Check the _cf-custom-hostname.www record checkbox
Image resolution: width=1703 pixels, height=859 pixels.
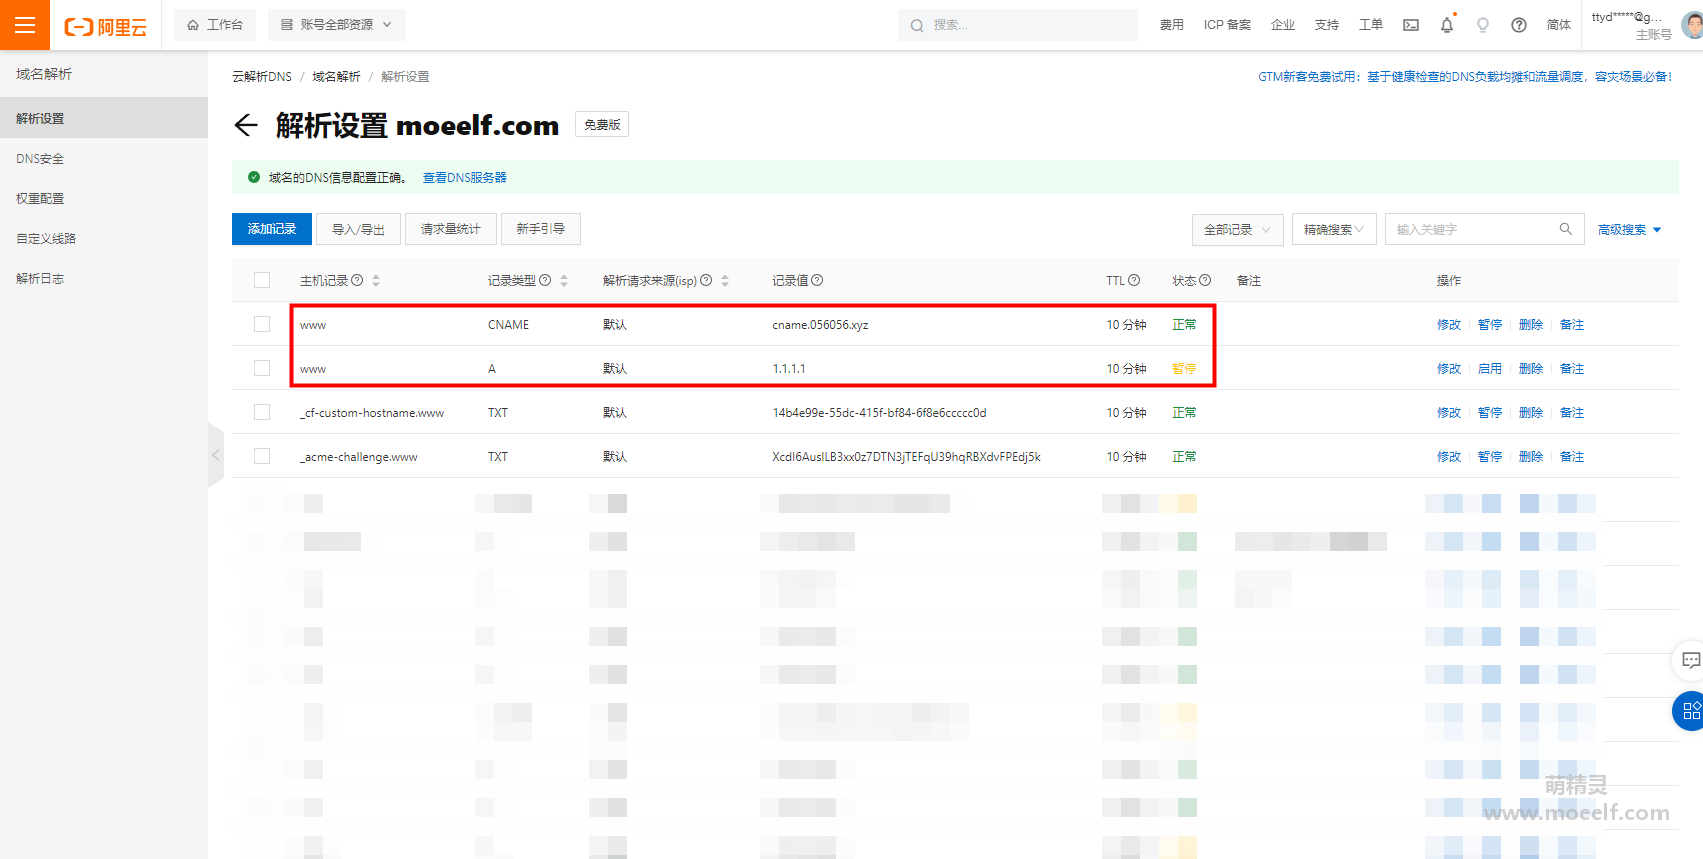coord(262,412)
